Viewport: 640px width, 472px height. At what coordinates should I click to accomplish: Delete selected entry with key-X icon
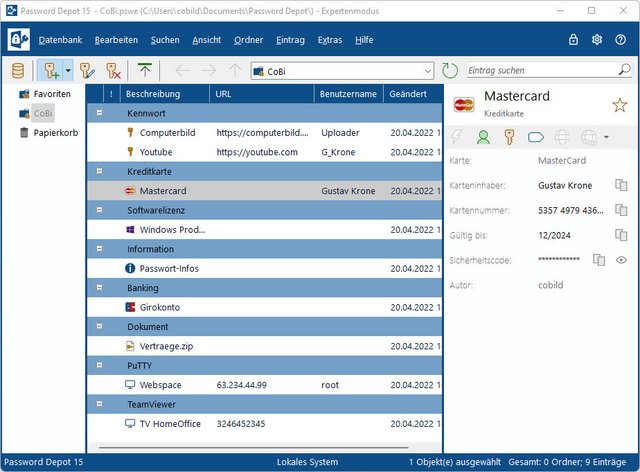[113, 71]
